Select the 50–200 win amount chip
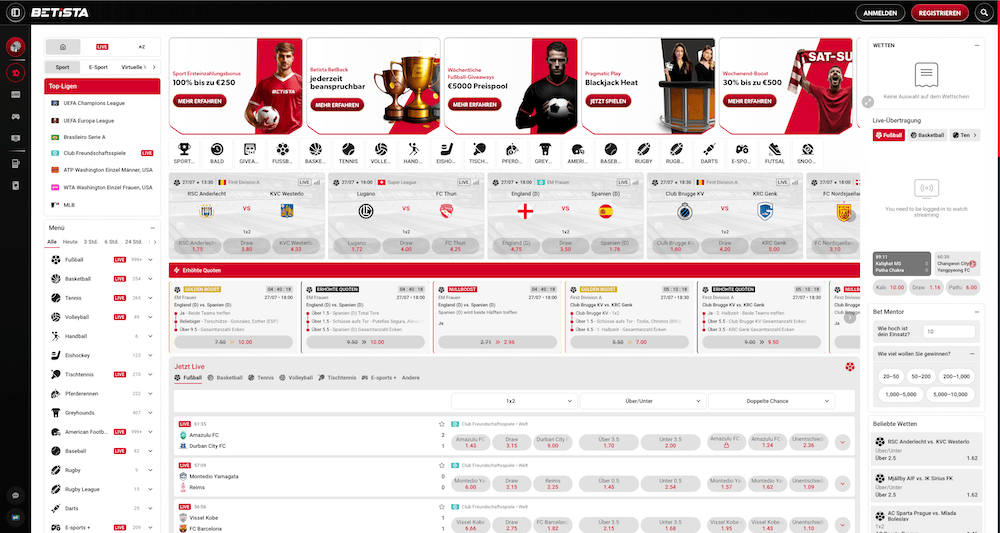The width and height of the screenshot is (1000, 533). point(921,376)
